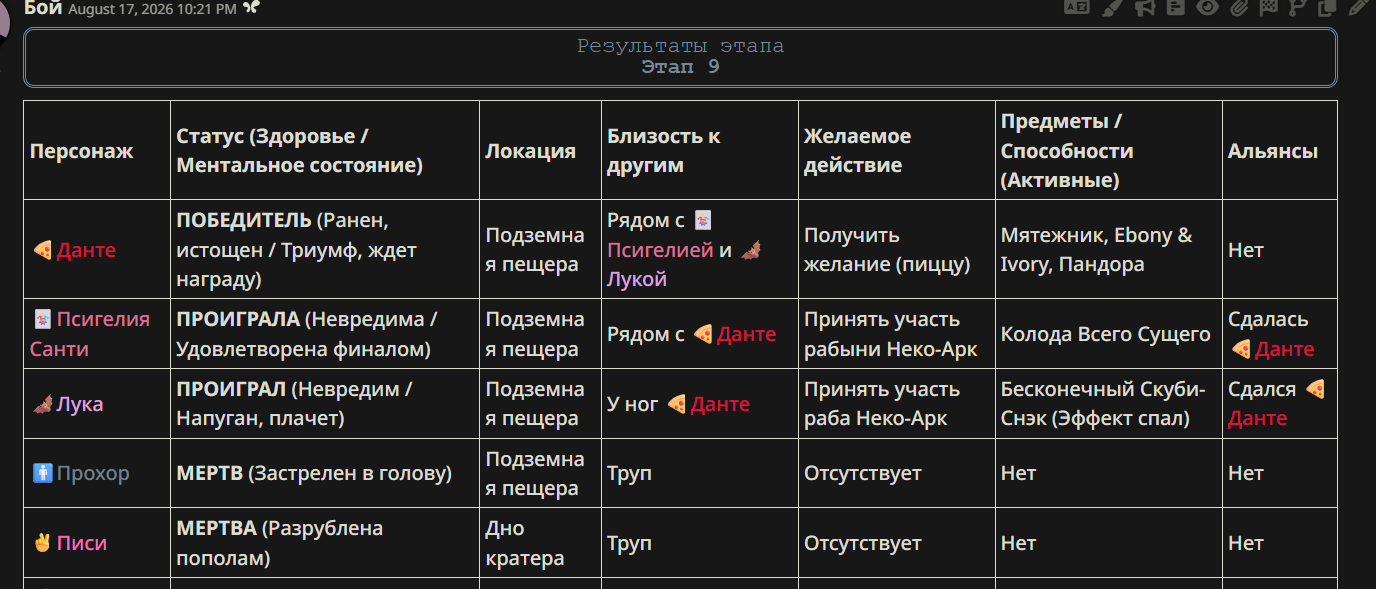Edit the message using the pencil icon
This screenshot has width=1376, height=589.
[x=1358, y=7]
